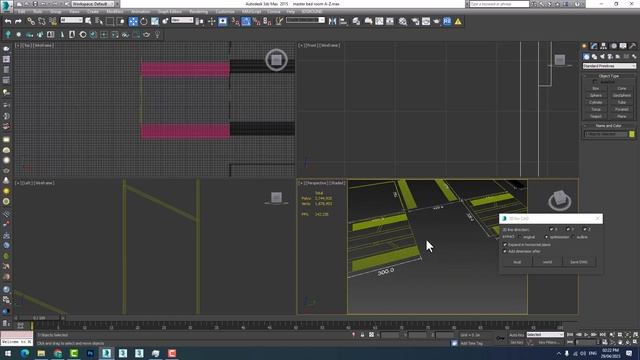The width and height of the screenshot is (640, 360).
Task: Toggle the Z direction checkbox
Action: (584, 229)
